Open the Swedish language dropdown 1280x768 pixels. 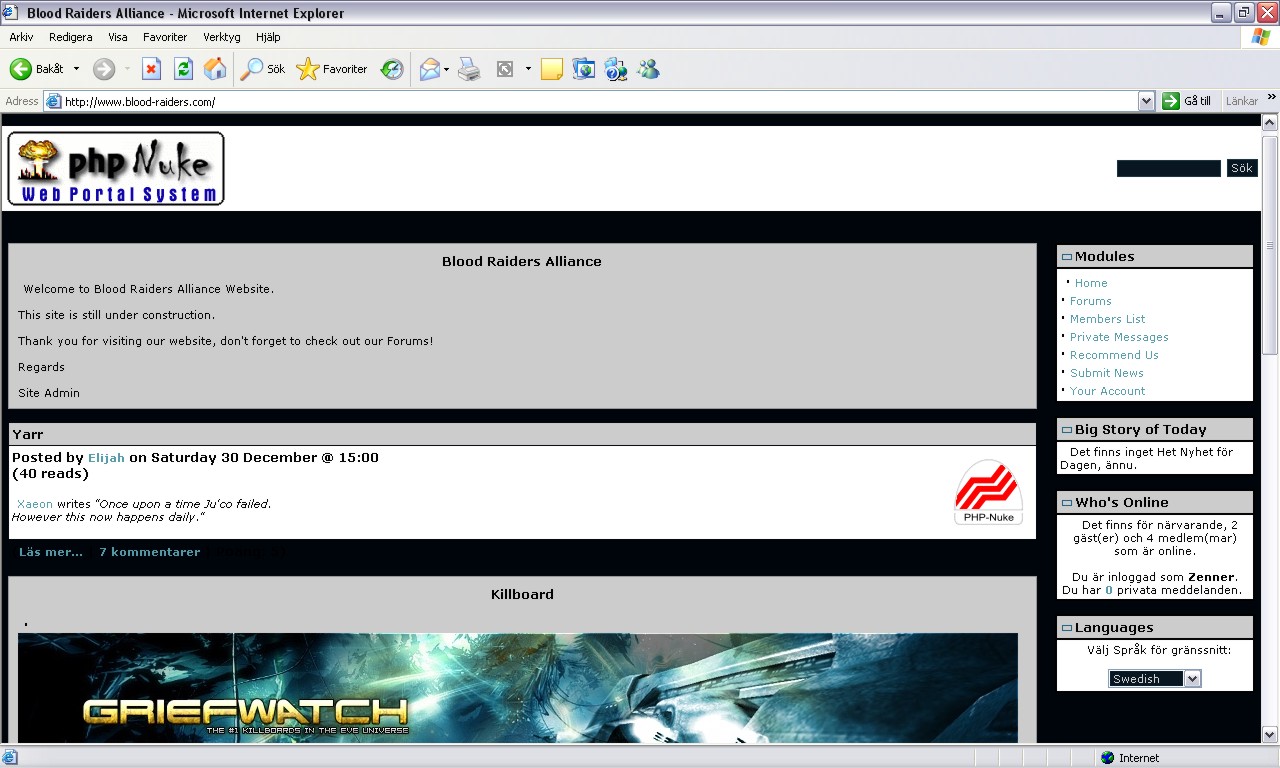1155,679
